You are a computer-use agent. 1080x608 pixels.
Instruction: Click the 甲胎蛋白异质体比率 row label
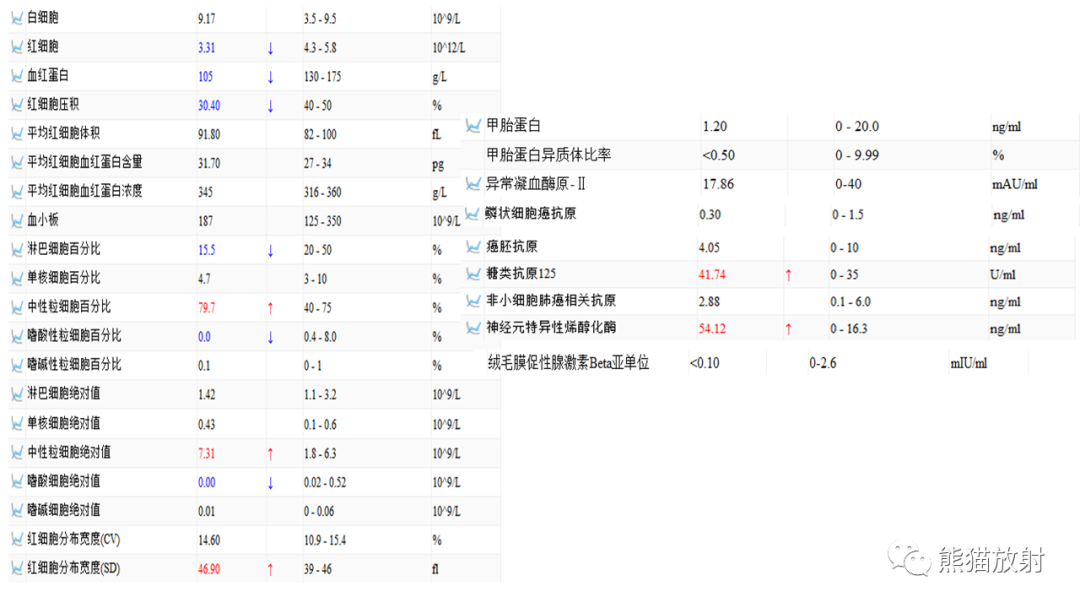(548, 155)
